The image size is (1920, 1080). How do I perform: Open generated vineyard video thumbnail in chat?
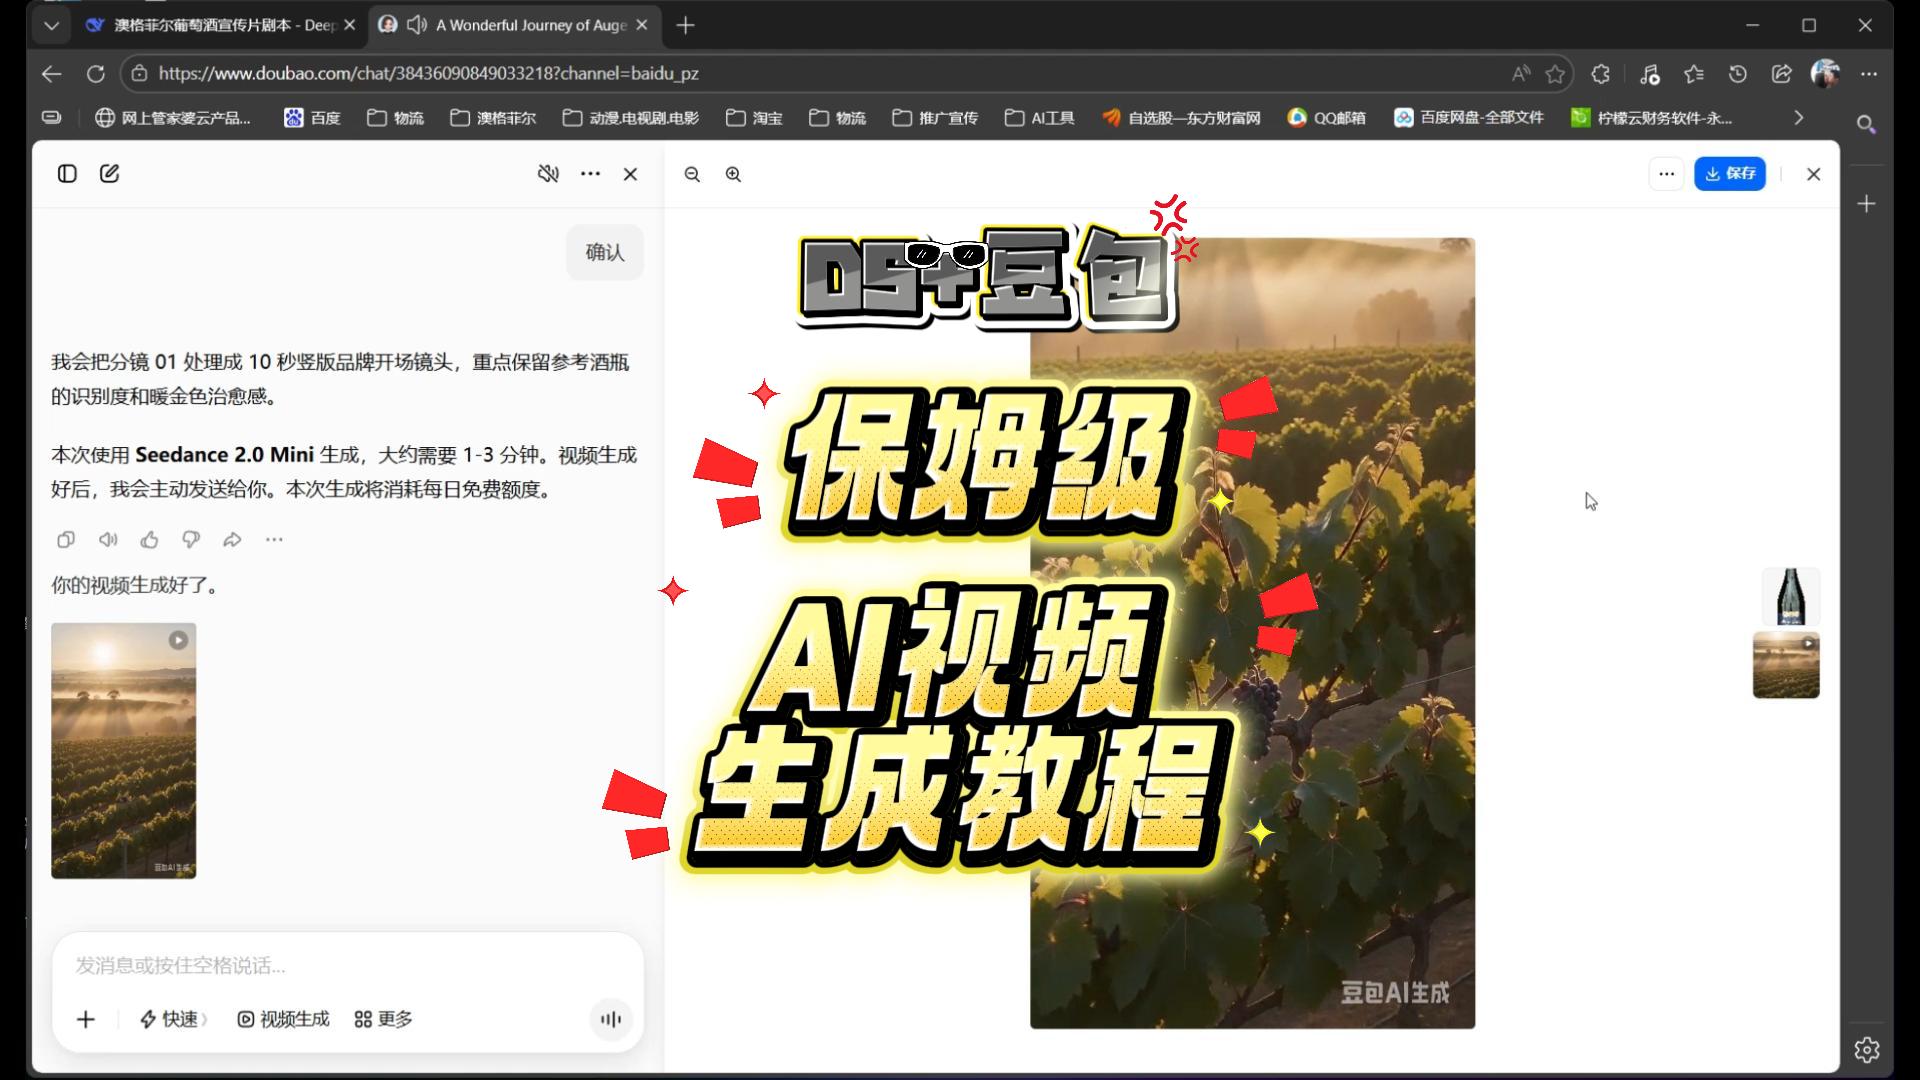124,751
